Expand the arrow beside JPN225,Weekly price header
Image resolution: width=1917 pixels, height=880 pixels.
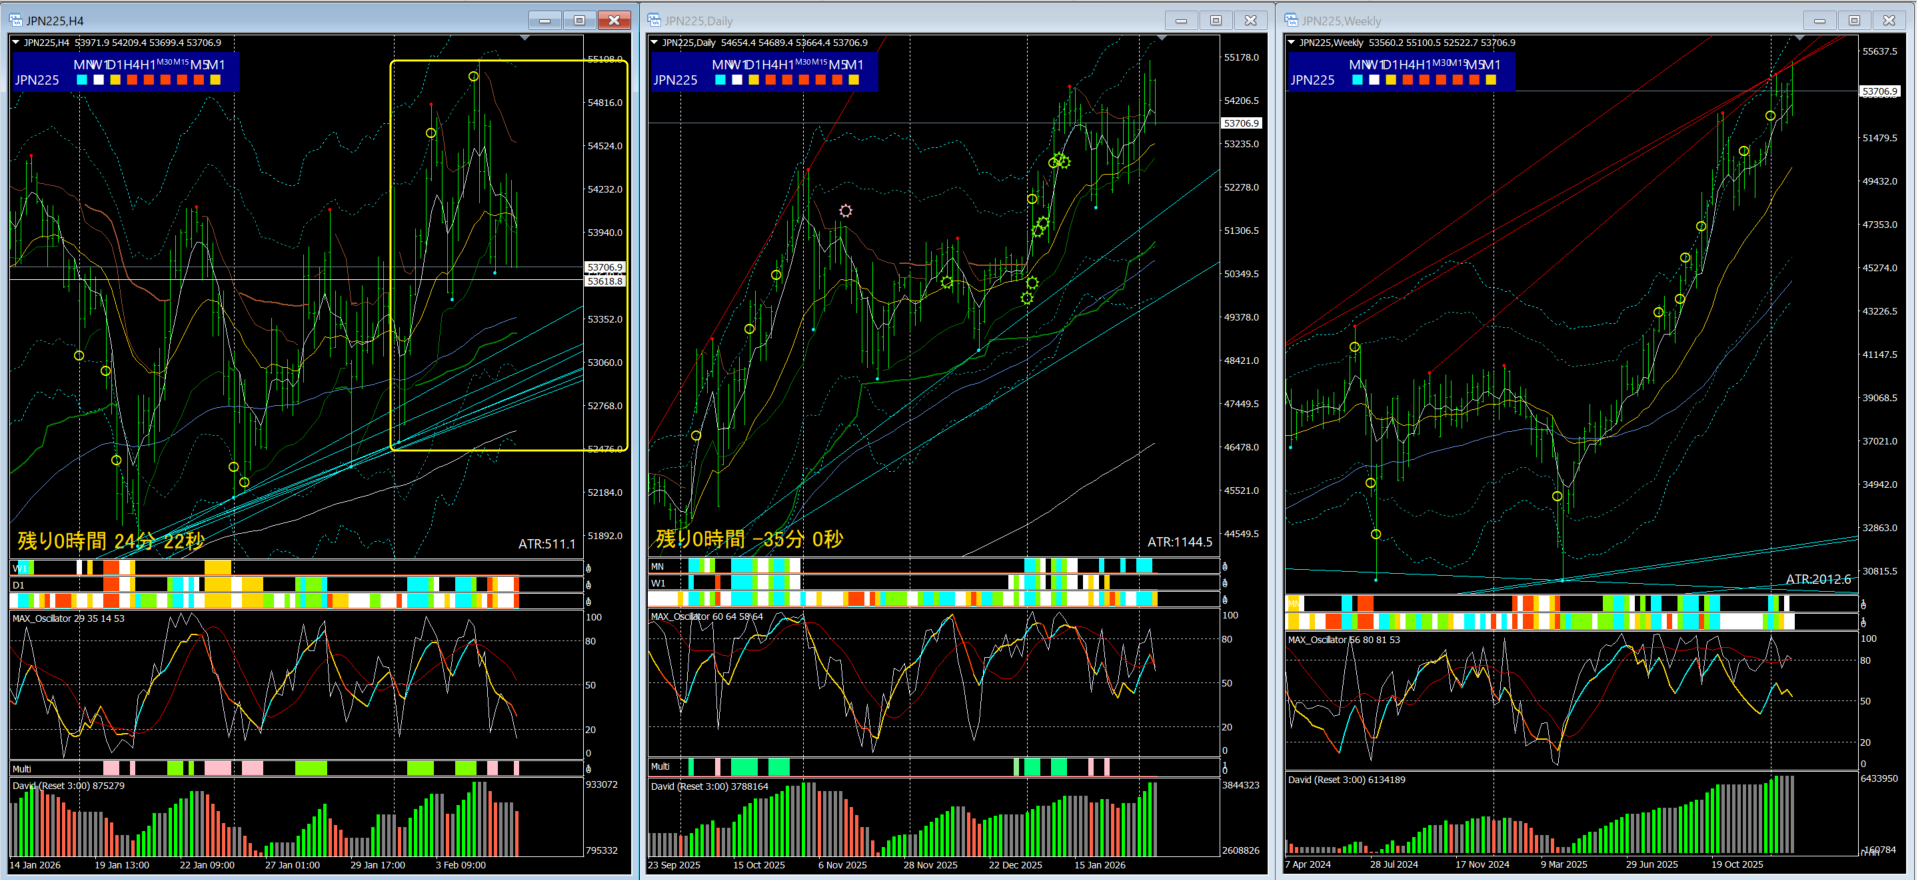tap(1291, 42)
